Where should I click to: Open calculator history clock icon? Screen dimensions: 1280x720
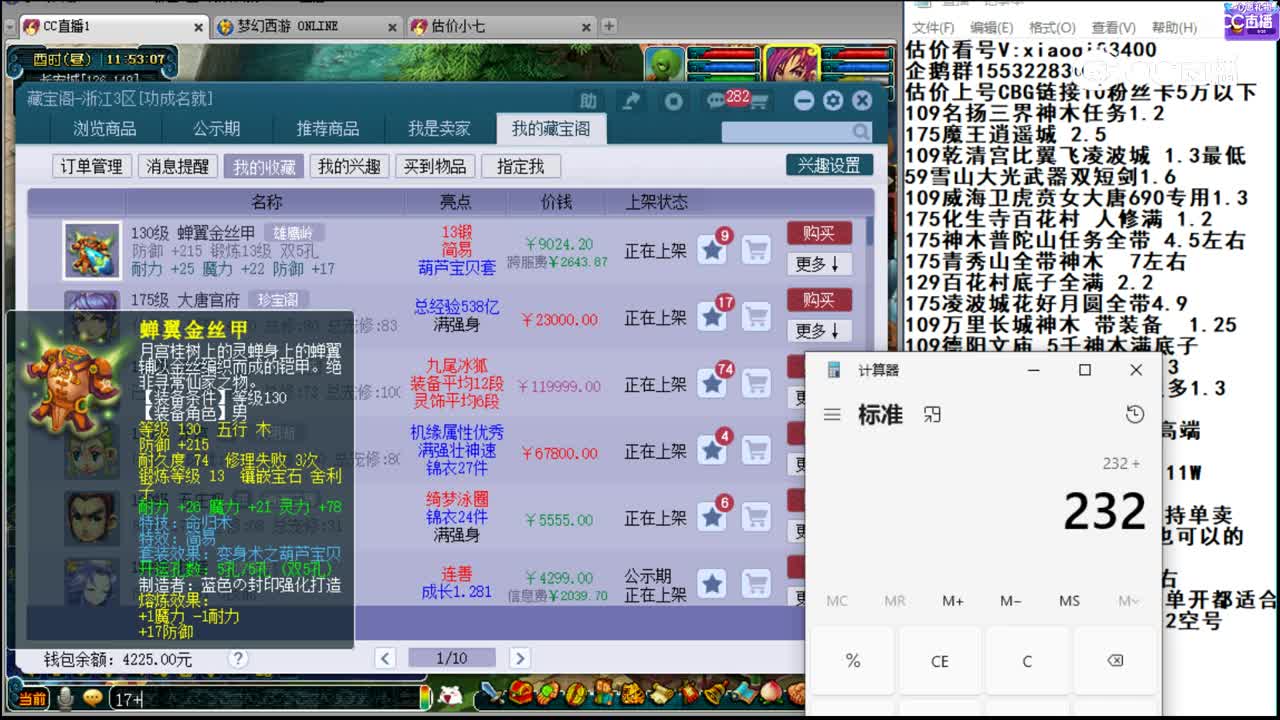(x=1134, y=414)
